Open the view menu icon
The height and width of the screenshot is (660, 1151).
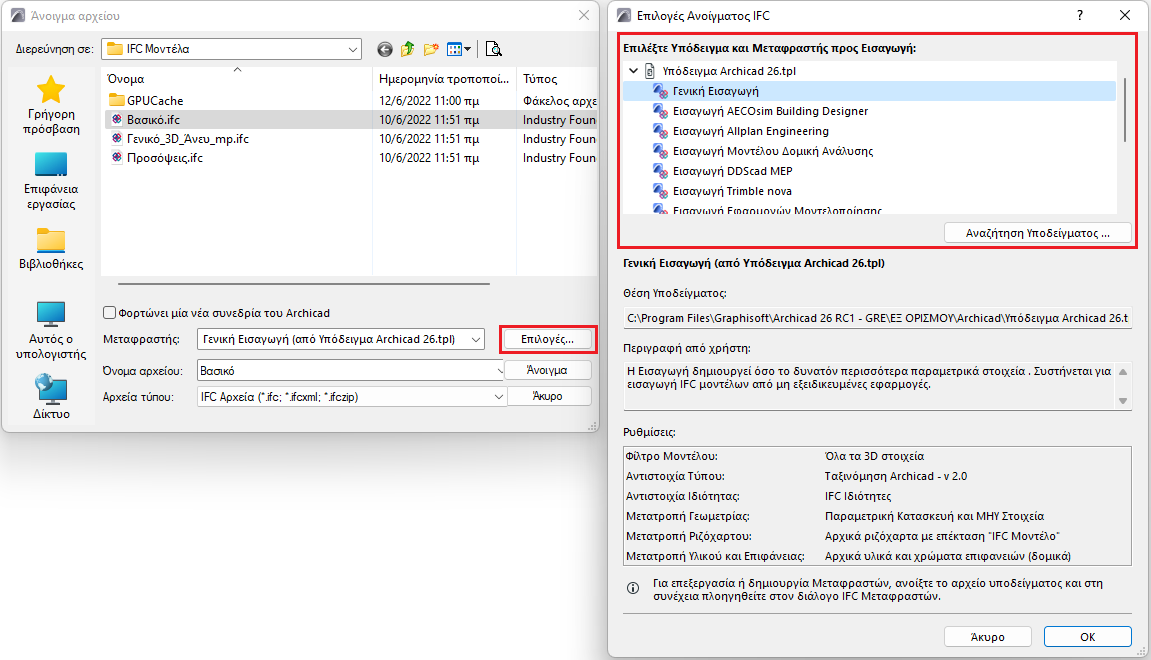[454, 49]
